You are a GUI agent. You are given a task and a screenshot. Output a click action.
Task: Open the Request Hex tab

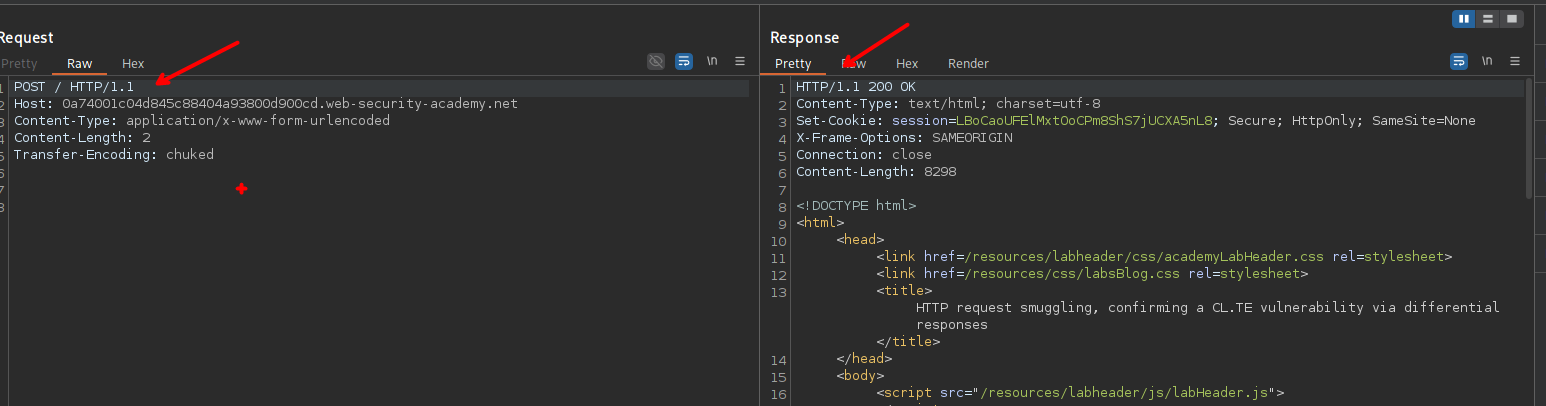[x=133, y=63]
